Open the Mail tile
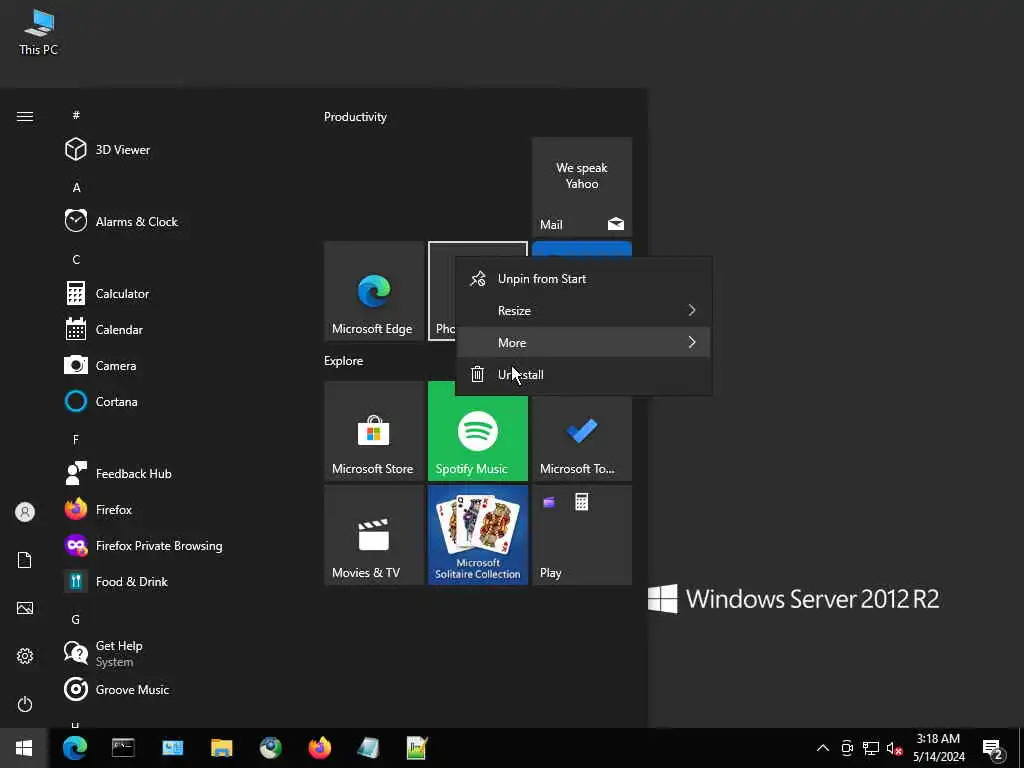The height and width of the screenshot is (768, 1024). click(x=582, y=187)
